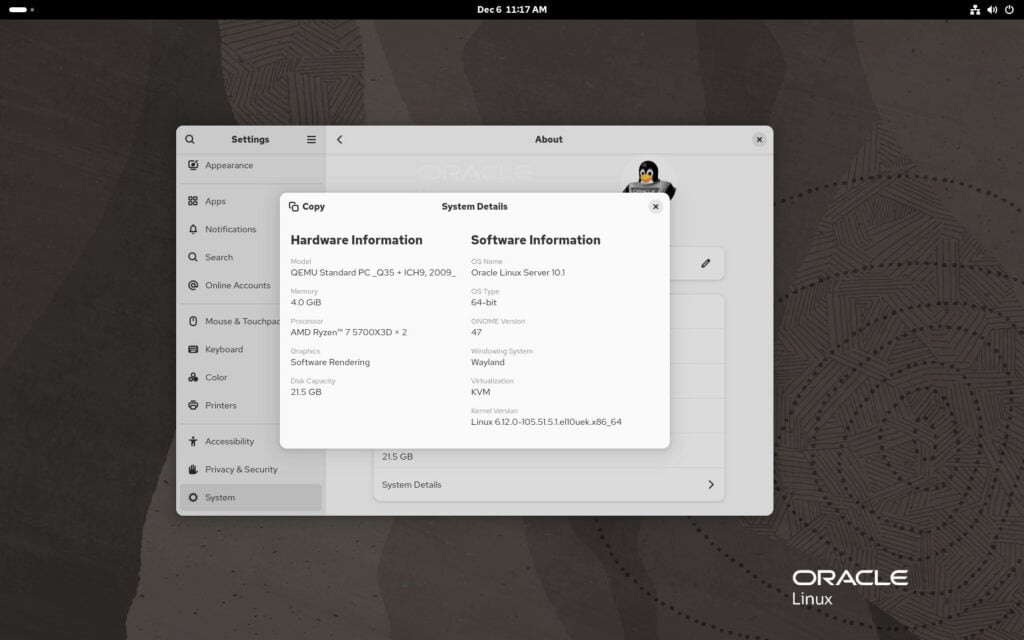Copy the system details
Viewport: 1024px width, 640px height.
click(x=306, y=206)
